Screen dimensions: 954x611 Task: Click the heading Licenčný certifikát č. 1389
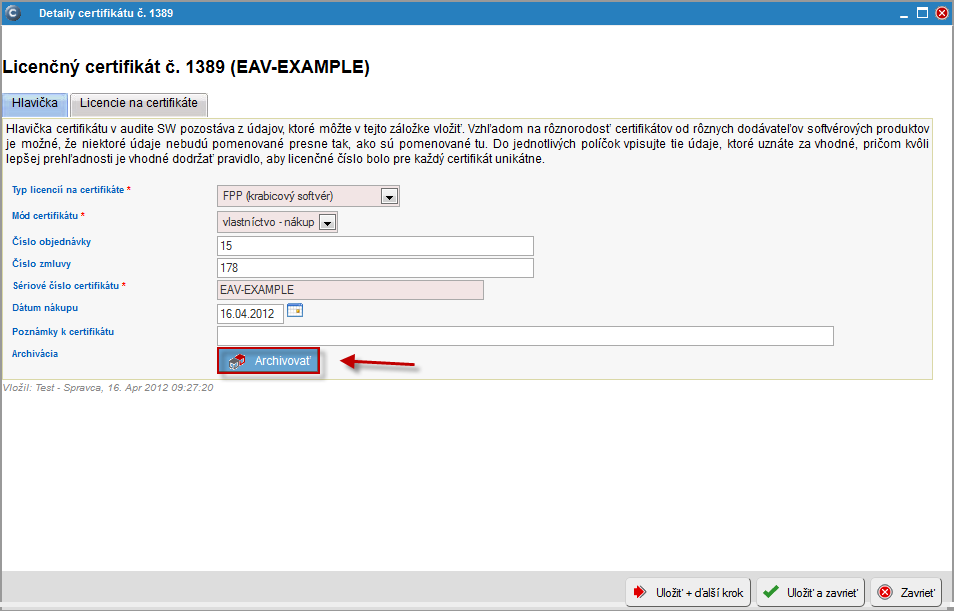186,67
